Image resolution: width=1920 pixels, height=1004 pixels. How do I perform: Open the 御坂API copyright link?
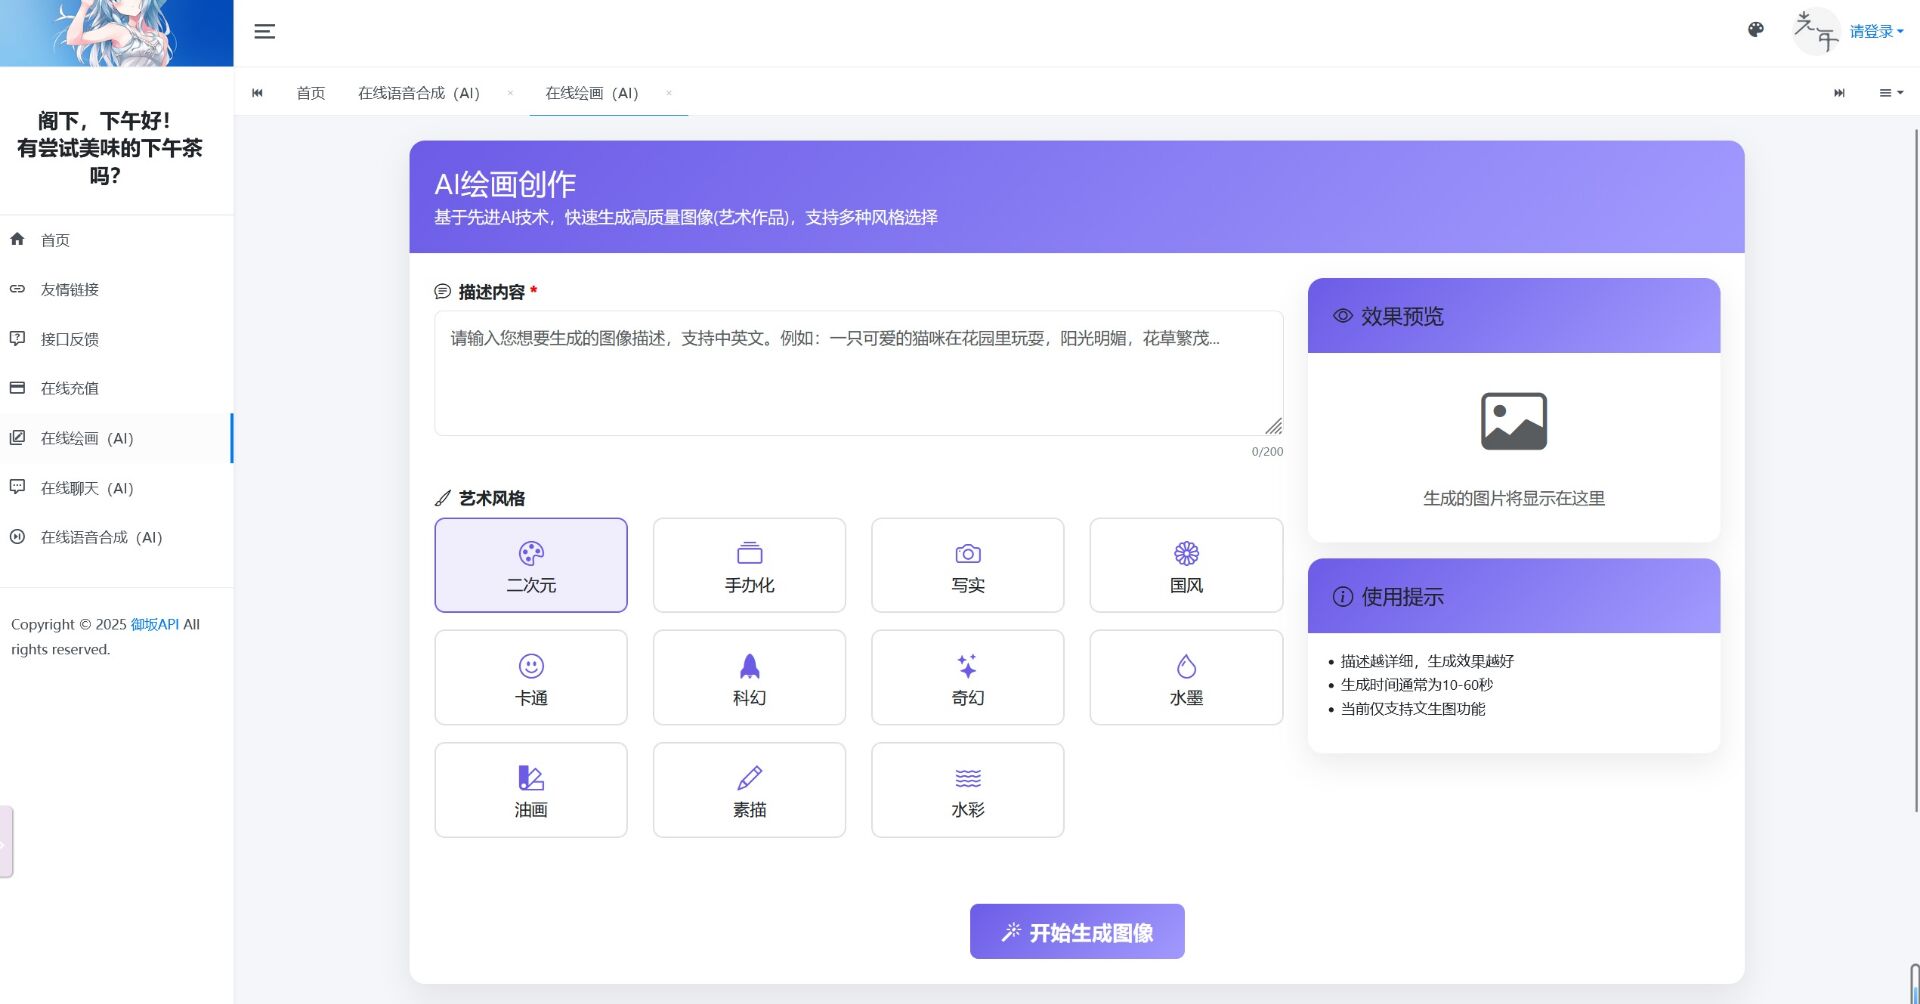point(154,624)
